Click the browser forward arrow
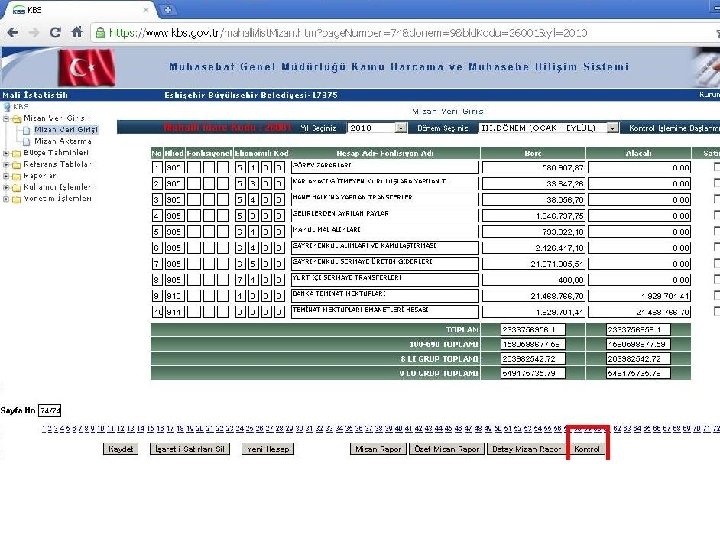Viewport: 720px width, 540px height. click(x=34, y=33)
